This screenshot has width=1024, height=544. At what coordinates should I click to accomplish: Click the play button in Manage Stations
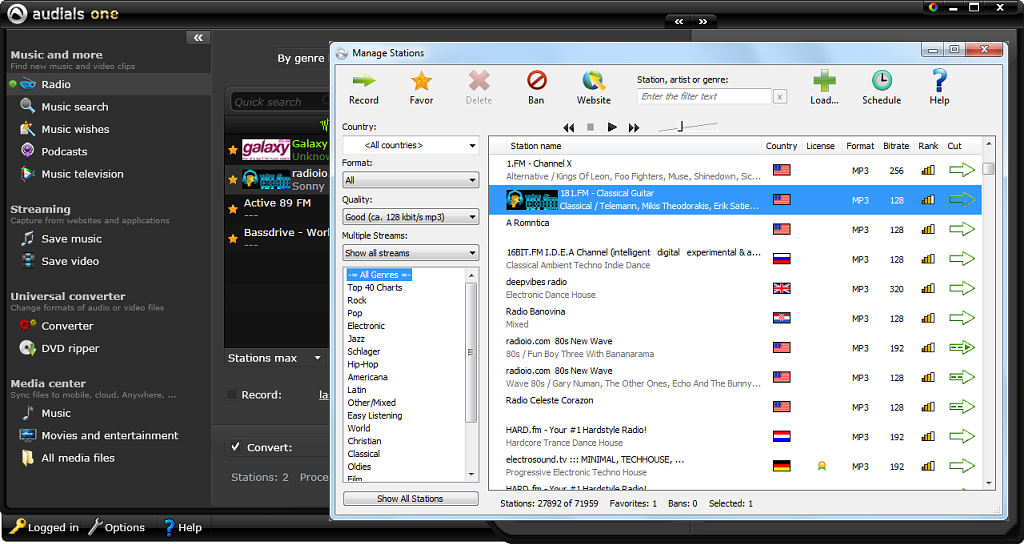612,127
